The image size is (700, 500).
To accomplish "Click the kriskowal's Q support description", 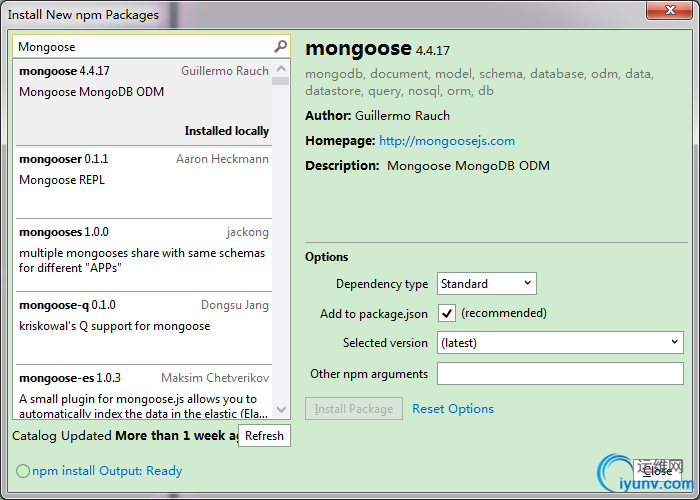I will [x=115, y=326].
